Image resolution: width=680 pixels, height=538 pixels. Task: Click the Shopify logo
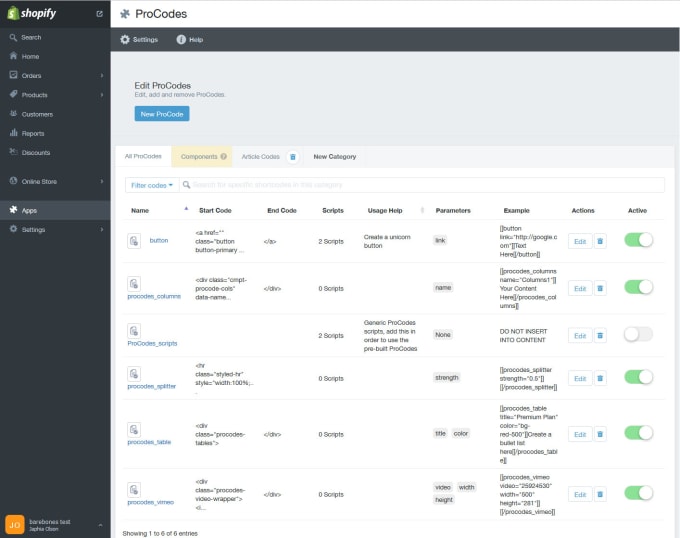pyautogui.click(x=32, y=13)
